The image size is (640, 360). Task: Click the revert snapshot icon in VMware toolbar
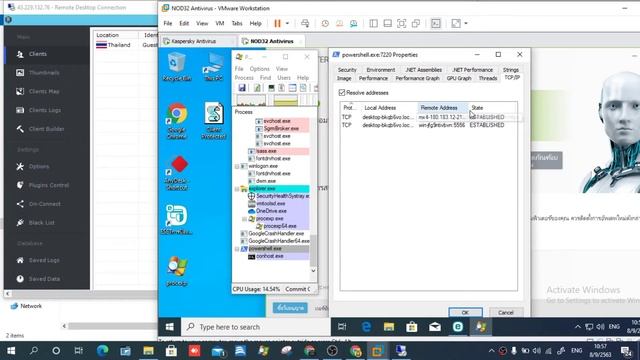[340, 24]
